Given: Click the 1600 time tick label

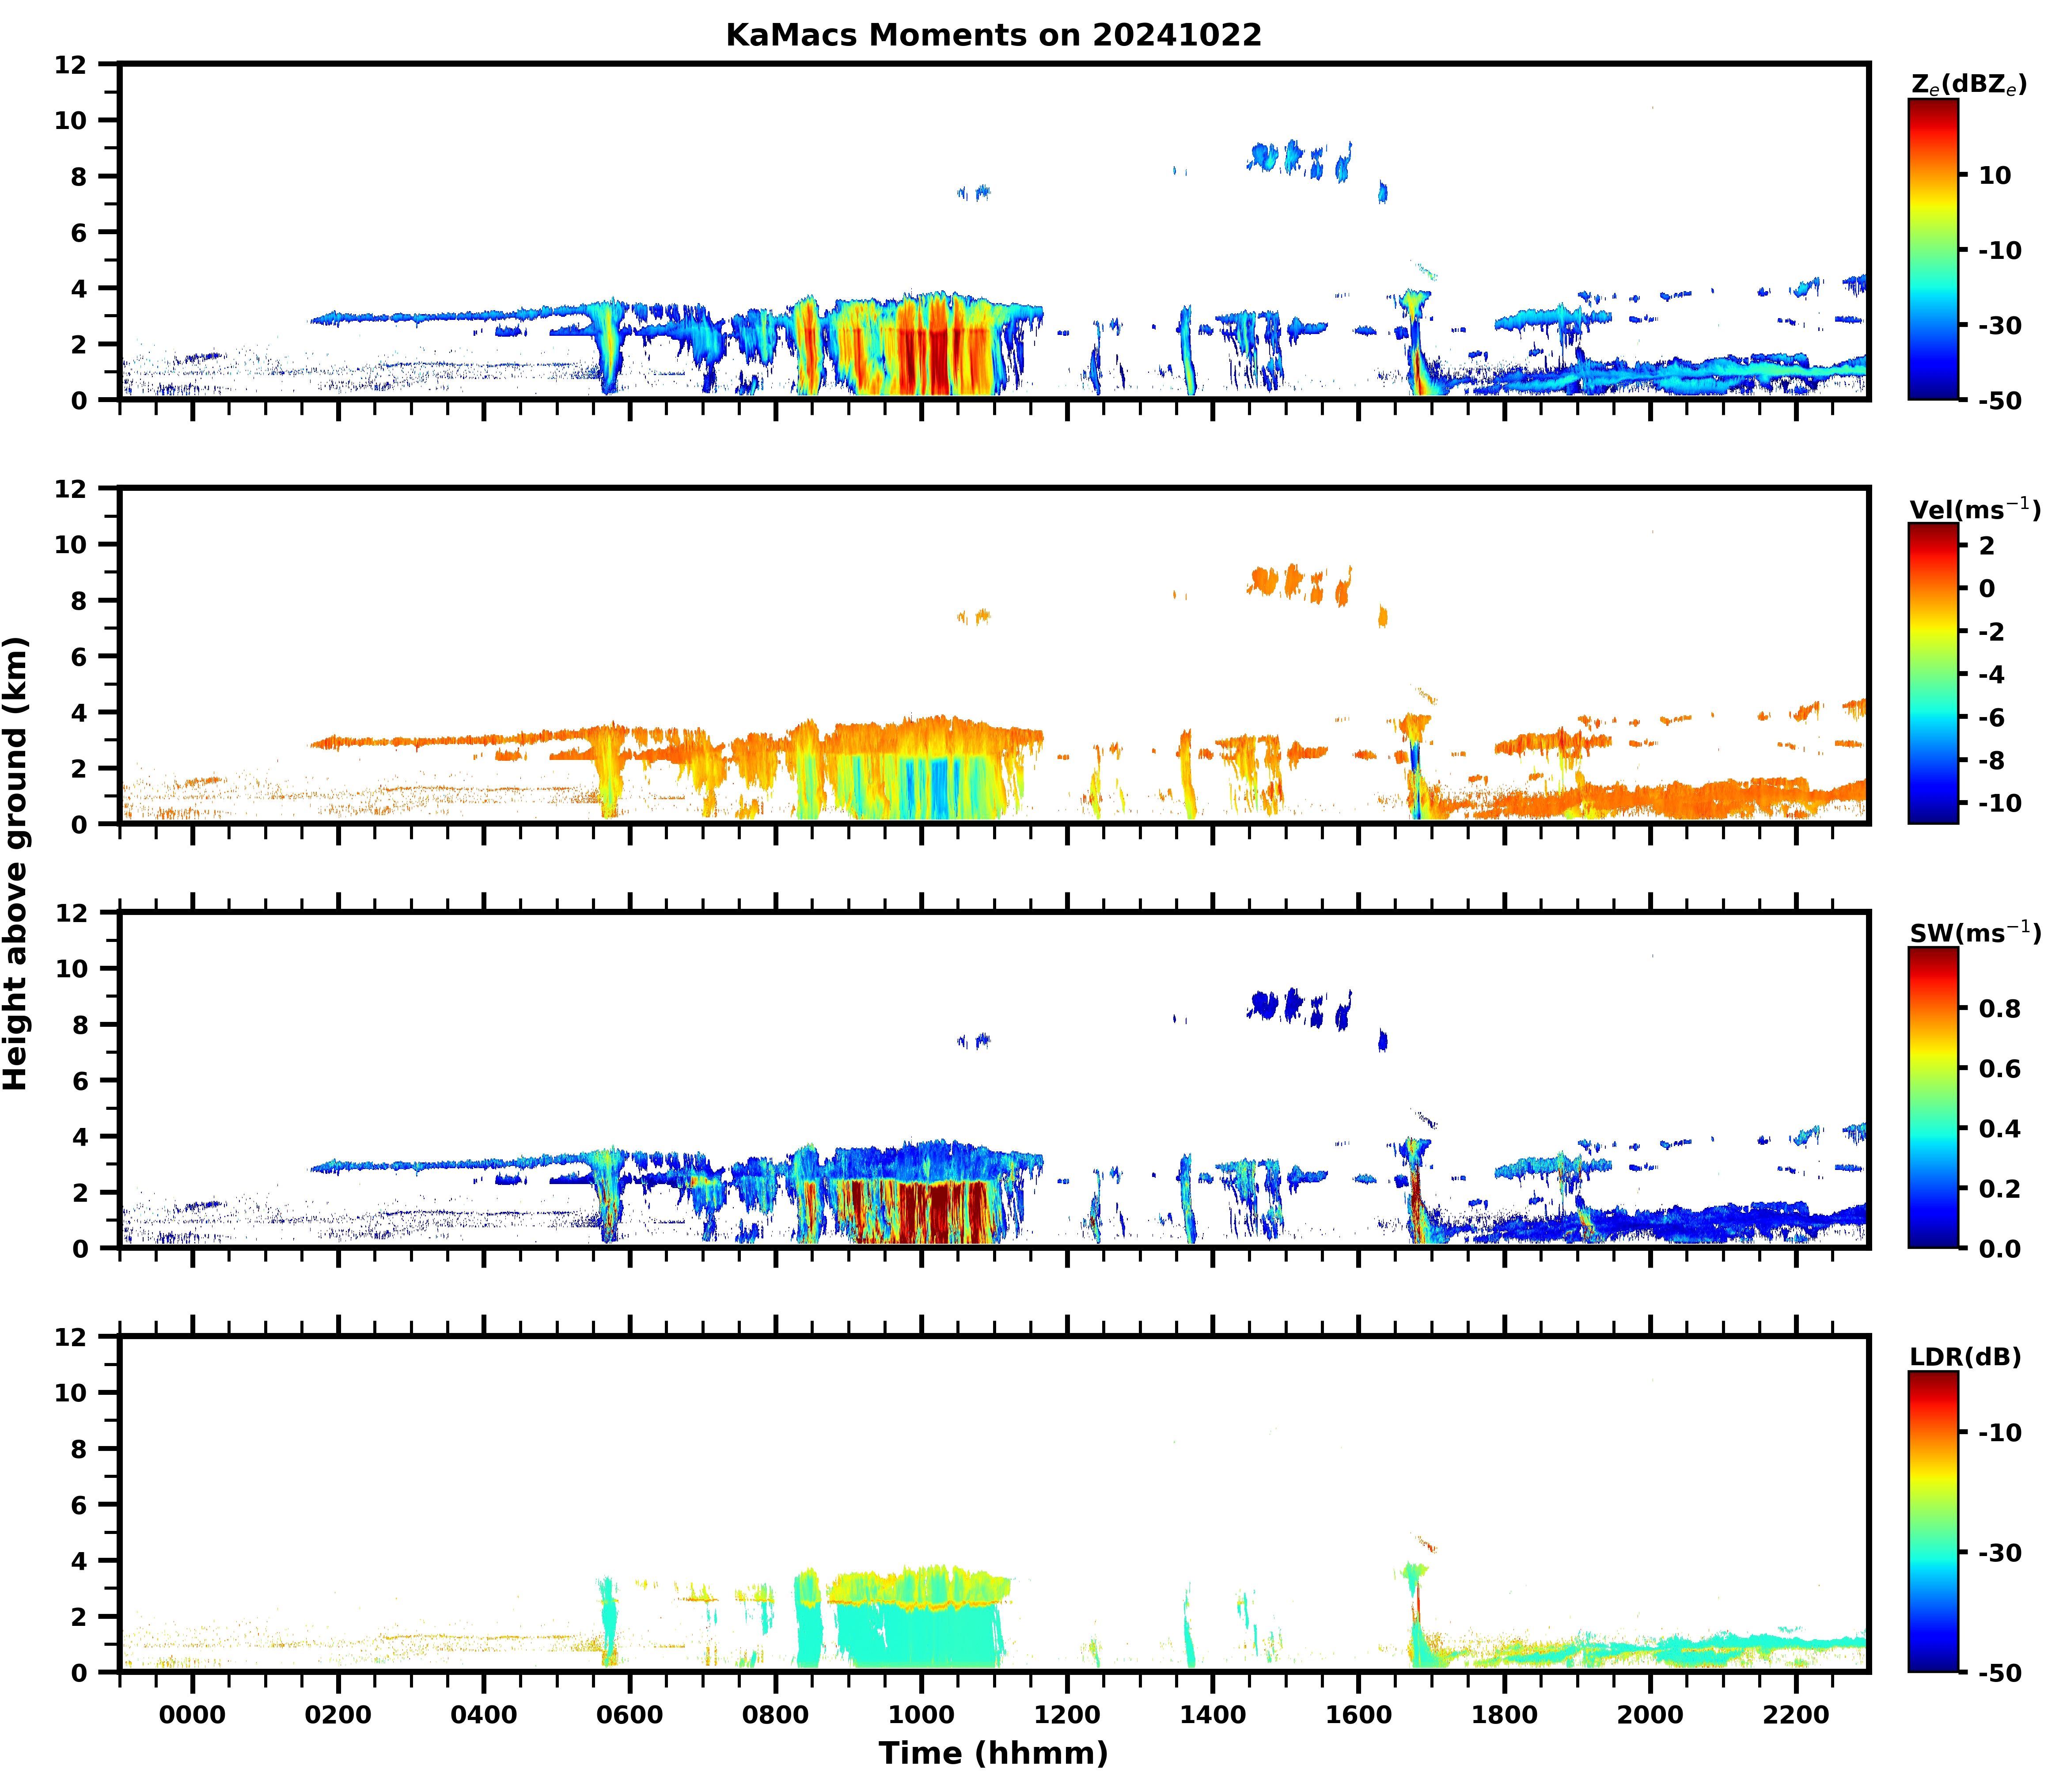Looking at the screenshot, I should [1358, 1715].
